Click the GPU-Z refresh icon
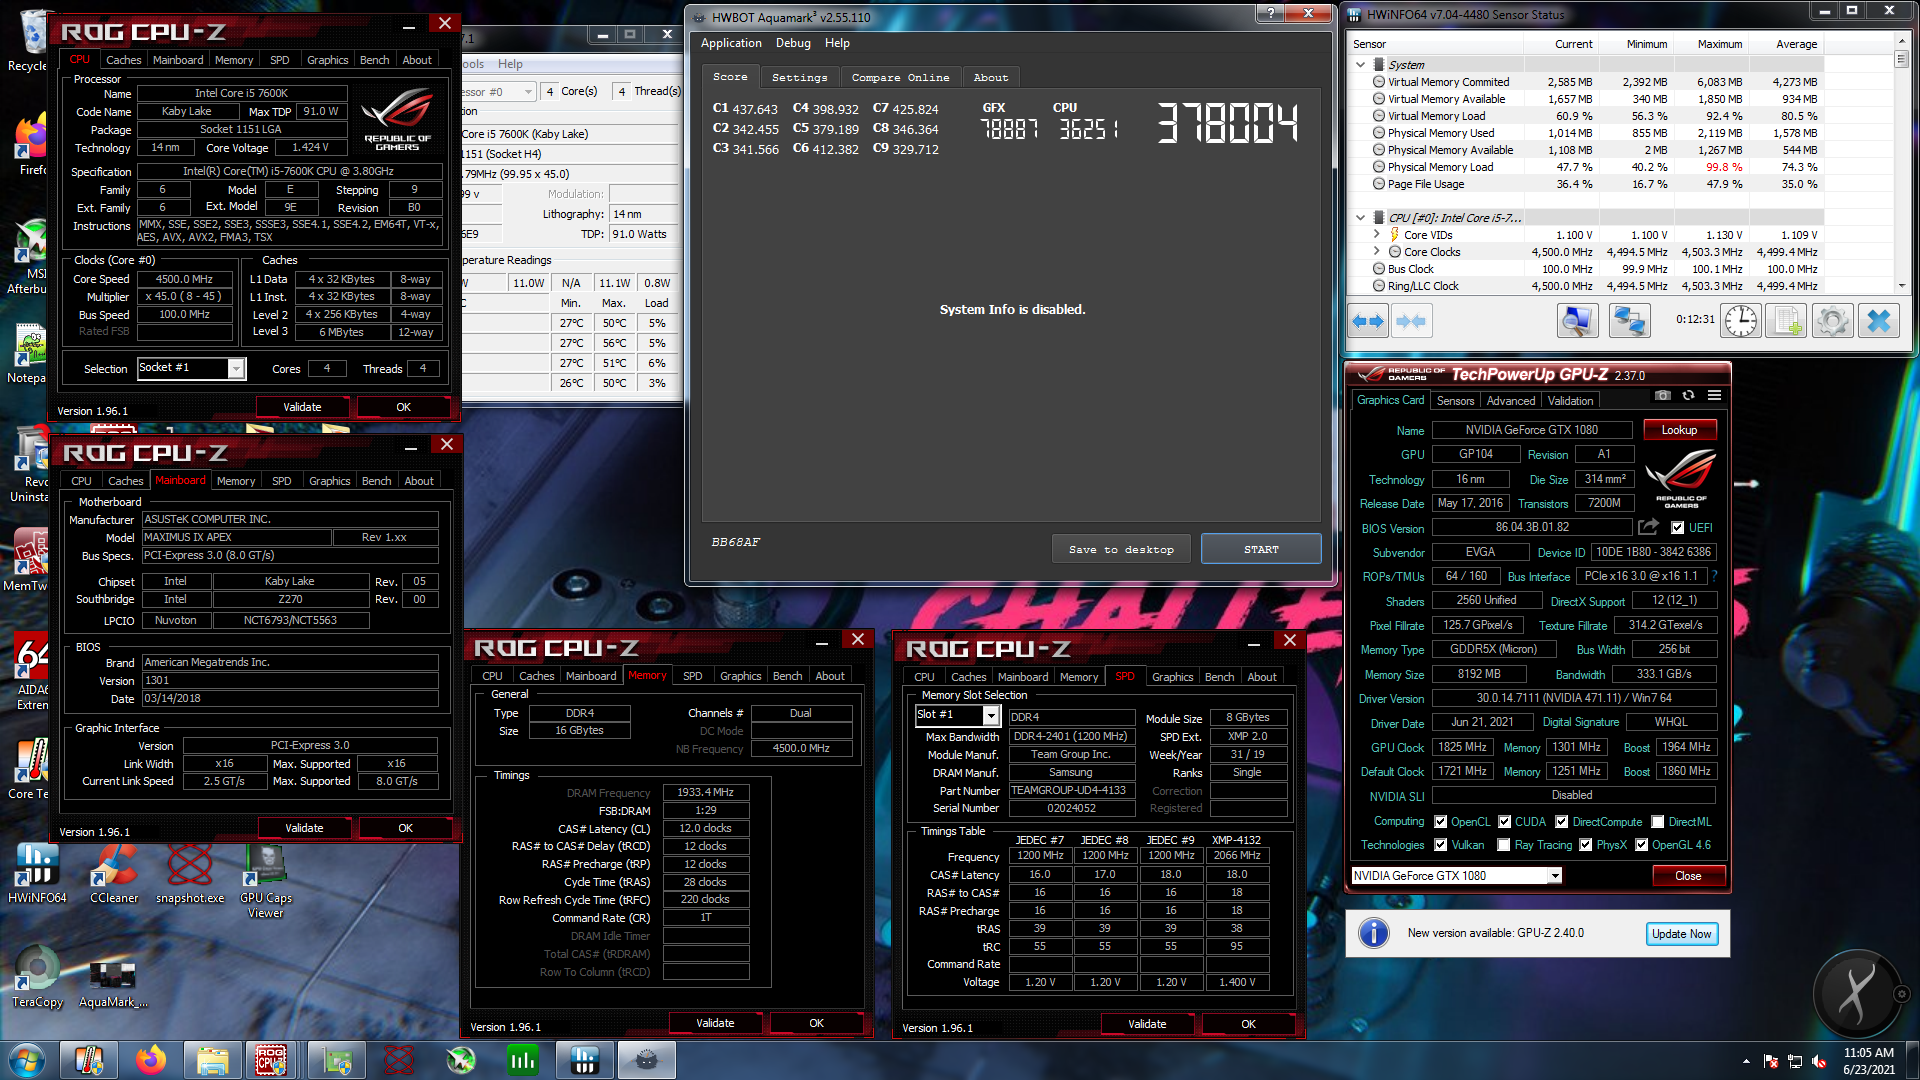This screenshot has height=1080, width=1920. point(1688,396)
